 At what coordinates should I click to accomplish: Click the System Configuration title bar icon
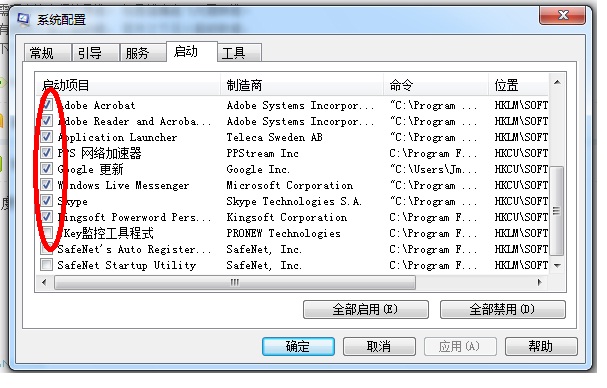click(x=23, y=19)
